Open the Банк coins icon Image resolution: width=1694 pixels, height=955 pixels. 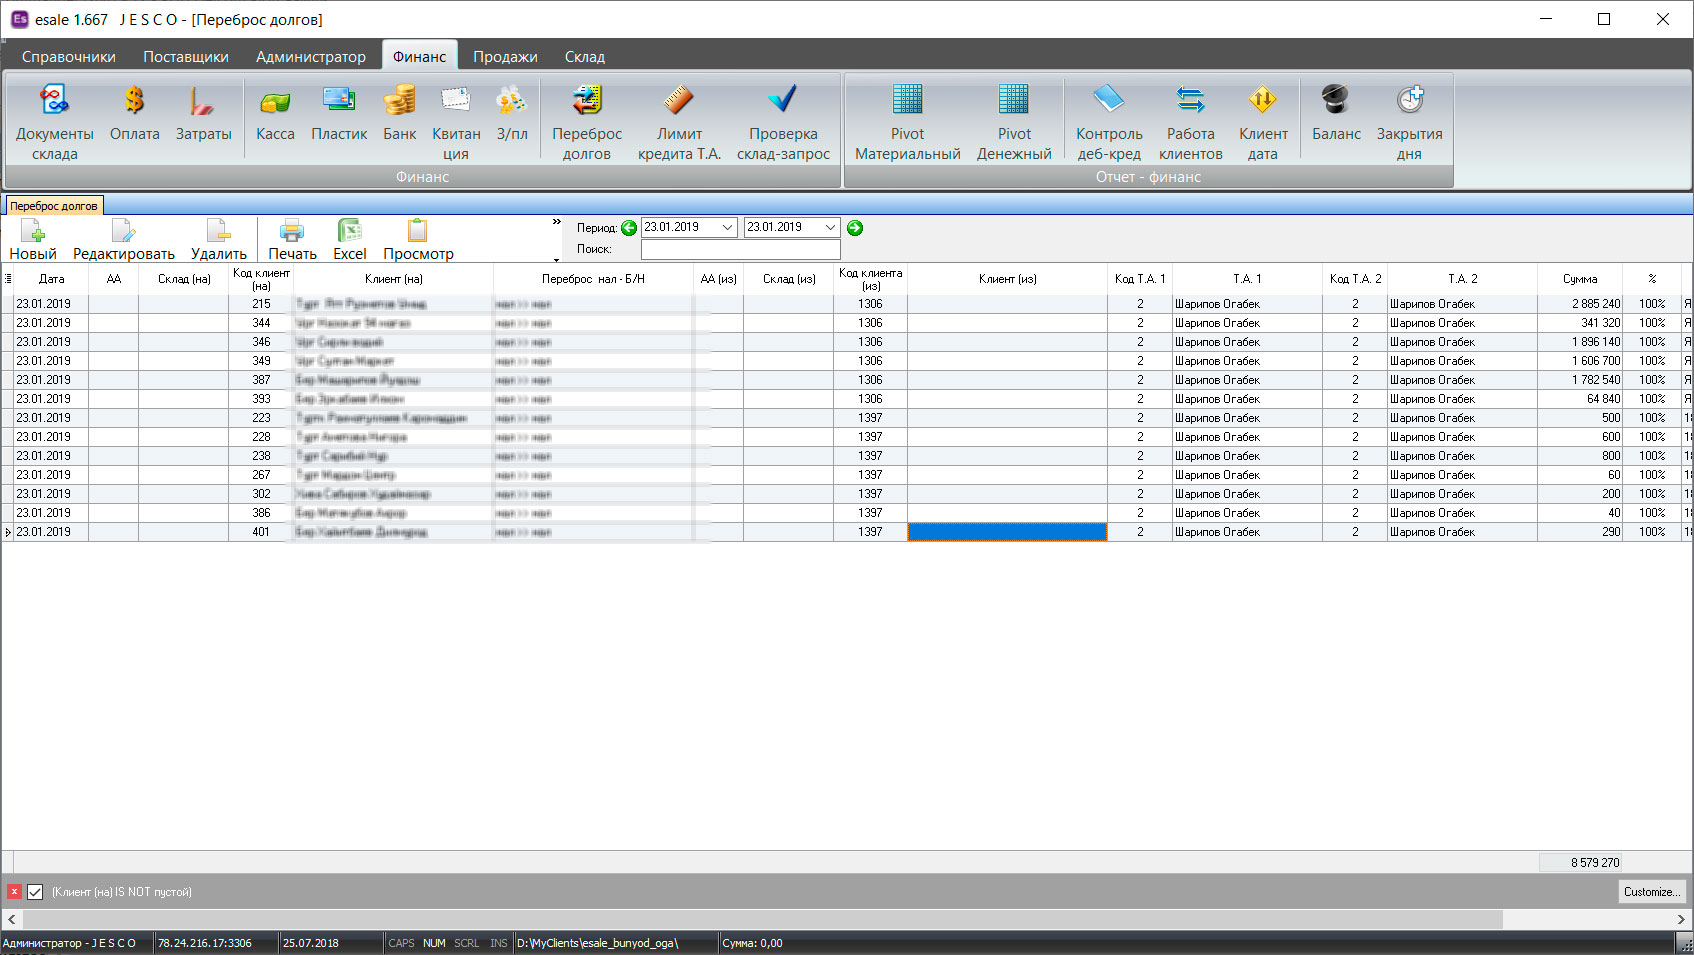(399, 112)
